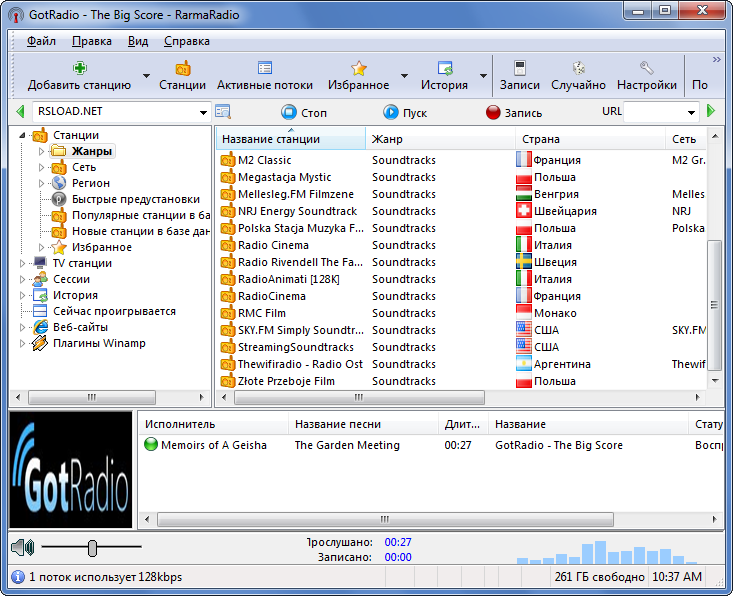Expand the Избранное tree node
The width and height of the screenshot is (733, 596).
tap(41, 247)
